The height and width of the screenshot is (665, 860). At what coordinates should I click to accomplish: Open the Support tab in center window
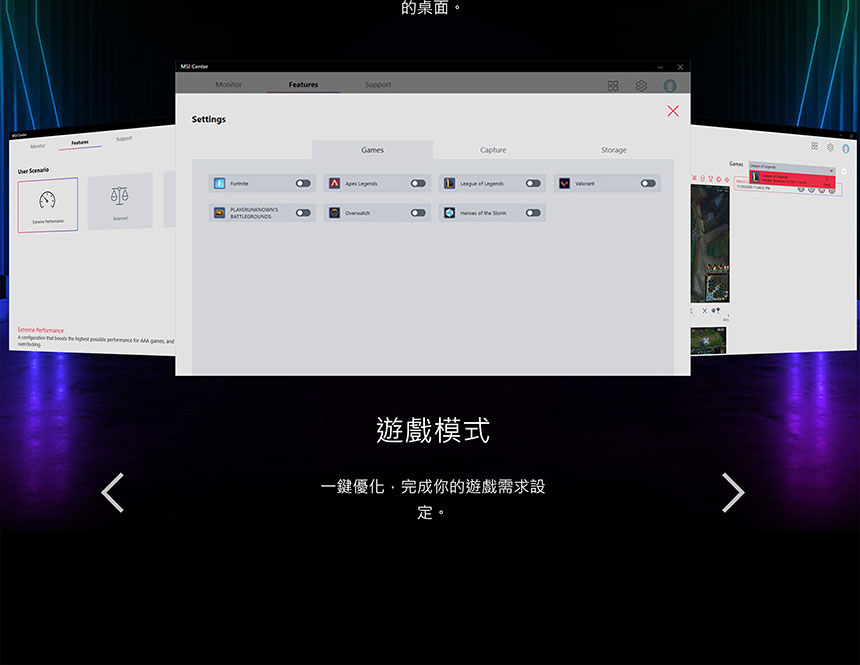click(378, 84)
